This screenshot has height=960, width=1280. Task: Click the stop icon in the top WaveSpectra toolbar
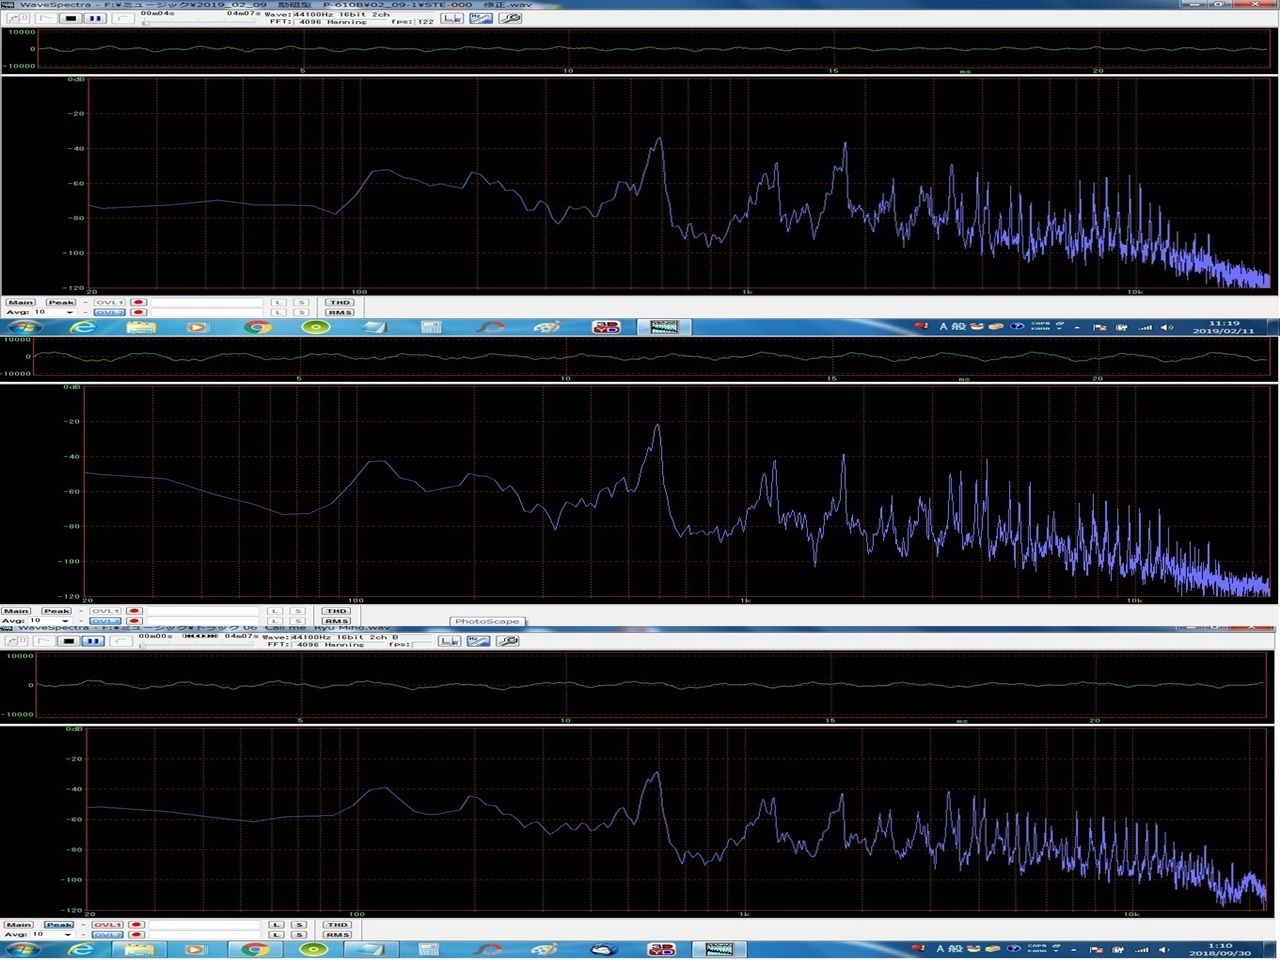tap(70, 18)
